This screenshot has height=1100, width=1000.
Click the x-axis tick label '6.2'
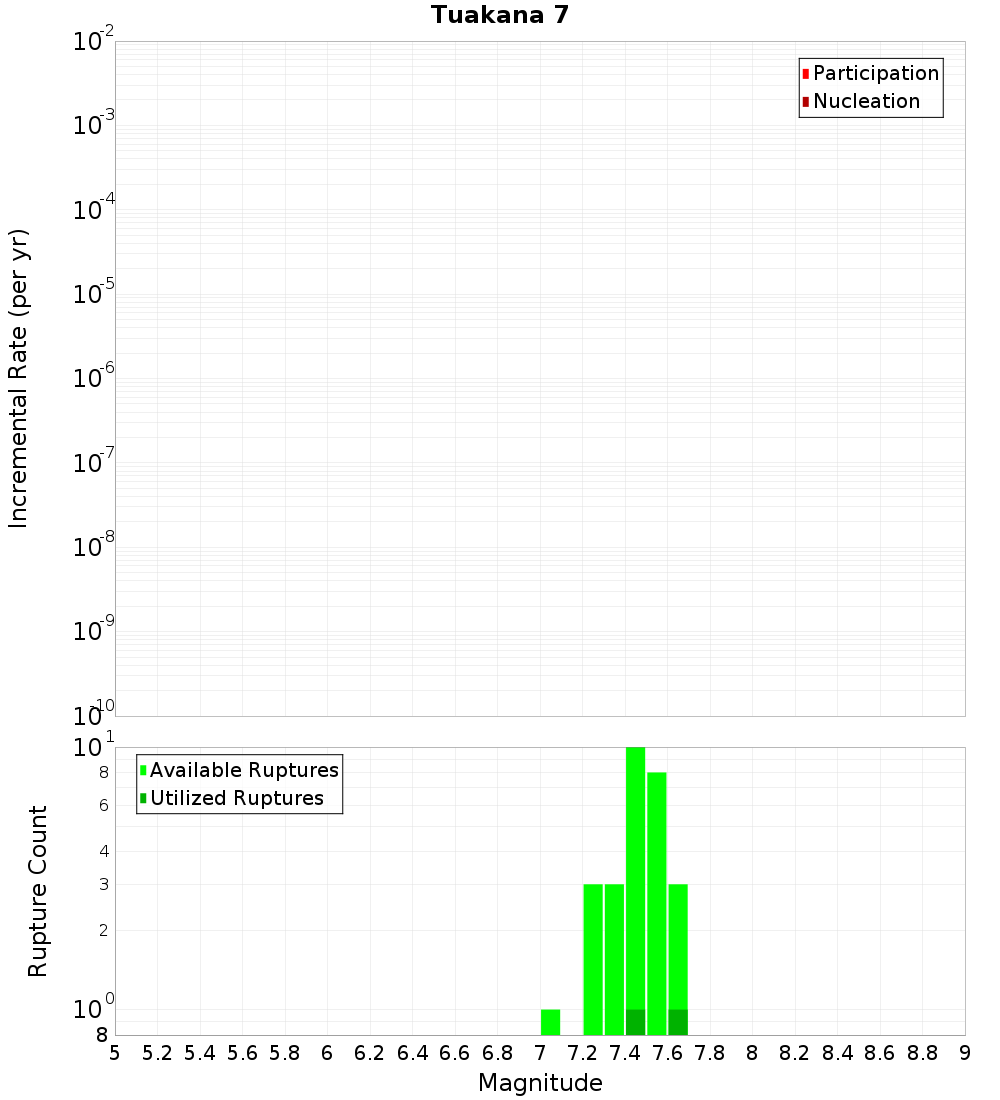tap(370, 1054)
